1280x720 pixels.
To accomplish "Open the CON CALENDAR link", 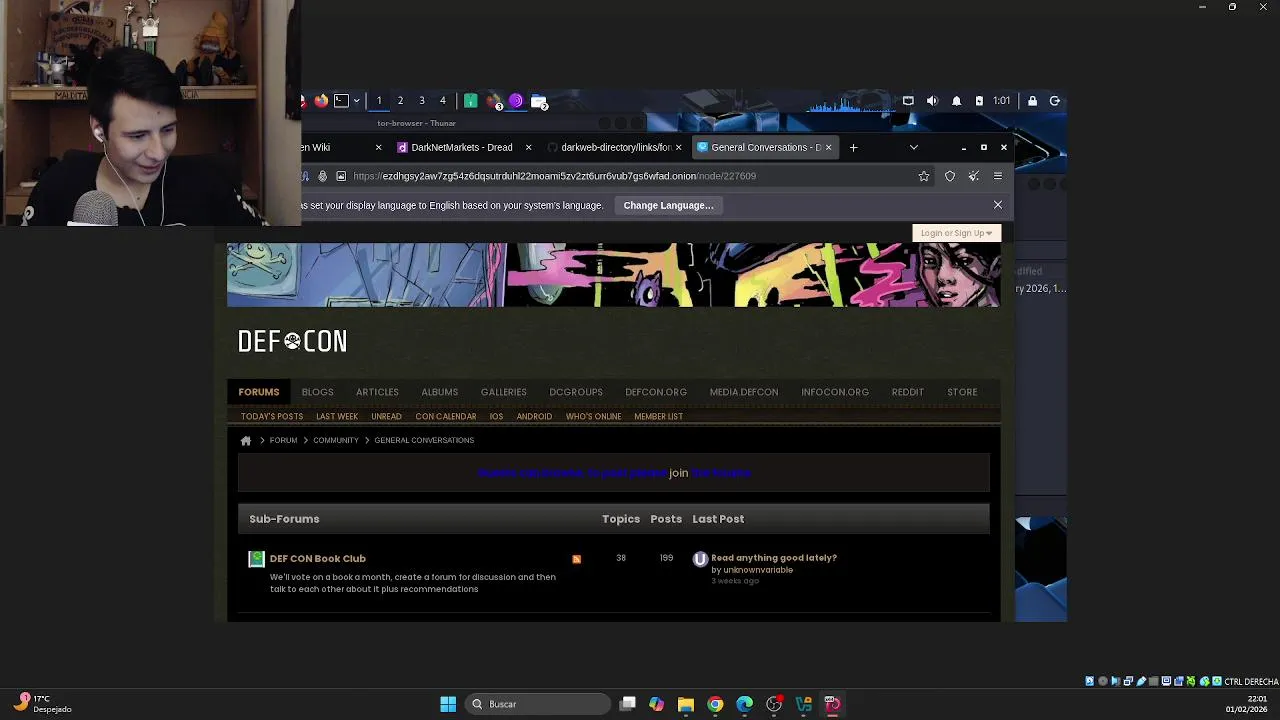I will 446,417.
